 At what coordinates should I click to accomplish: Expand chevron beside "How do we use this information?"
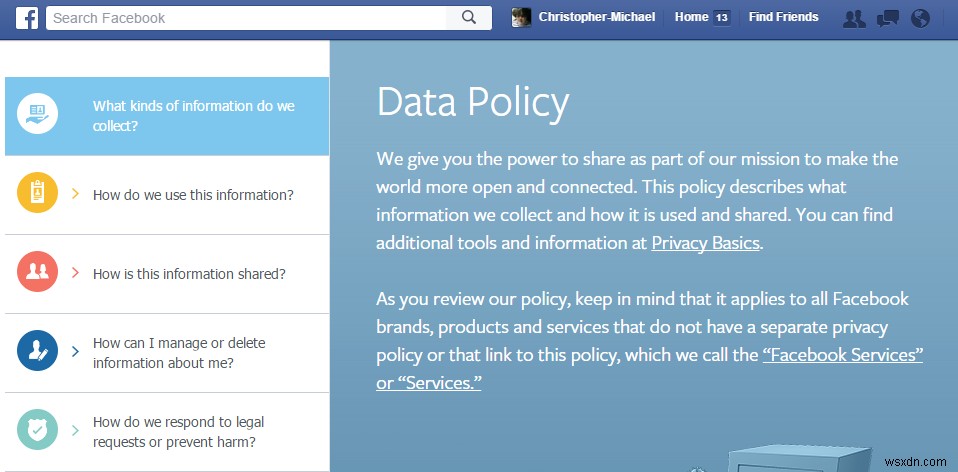(x=76, y=194)
